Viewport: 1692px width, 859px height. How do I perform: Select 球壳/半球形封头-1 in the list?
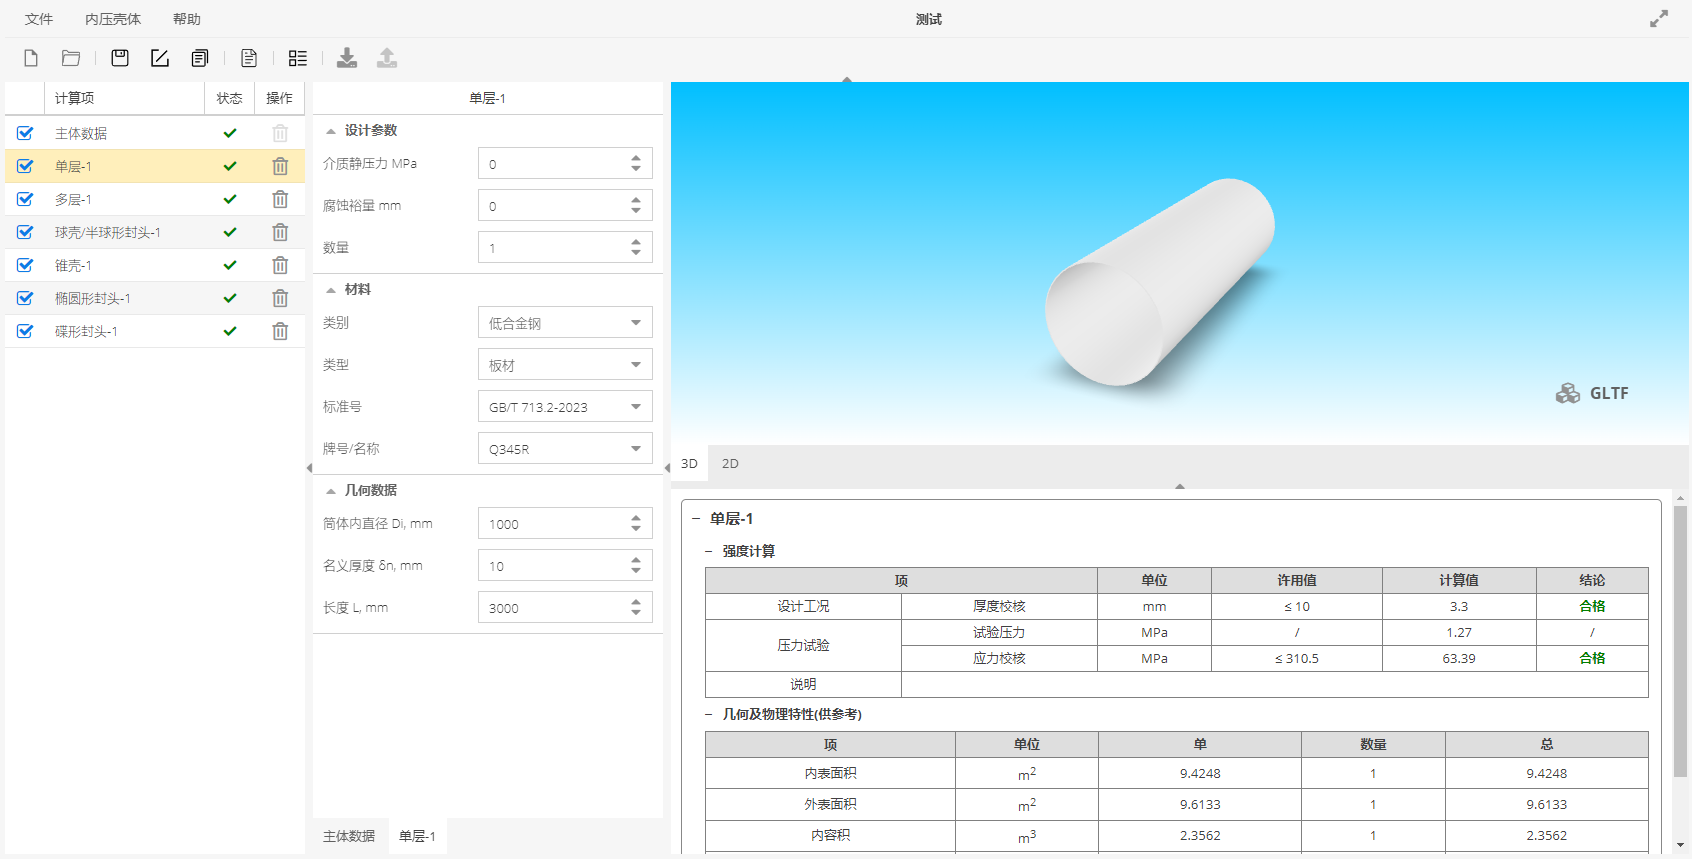coord(108,232)
